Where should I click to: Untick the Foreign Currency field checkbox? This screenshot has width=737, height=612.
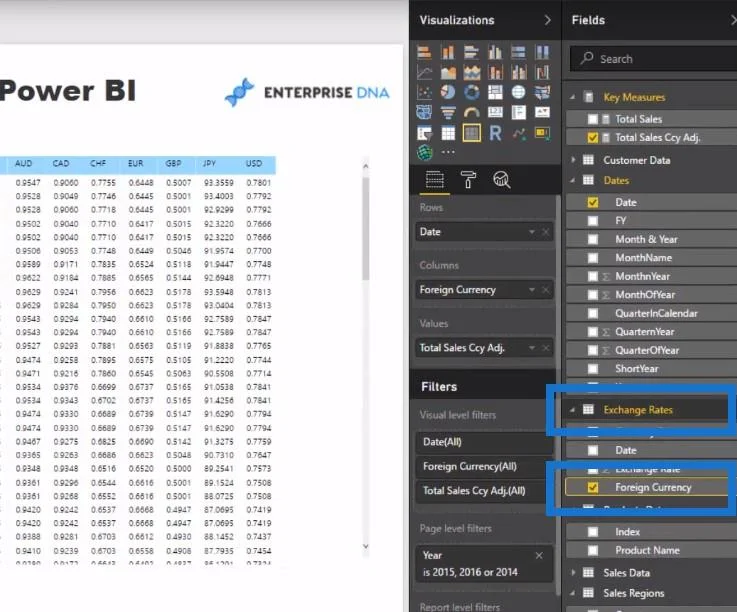click(x=593, y=487)
